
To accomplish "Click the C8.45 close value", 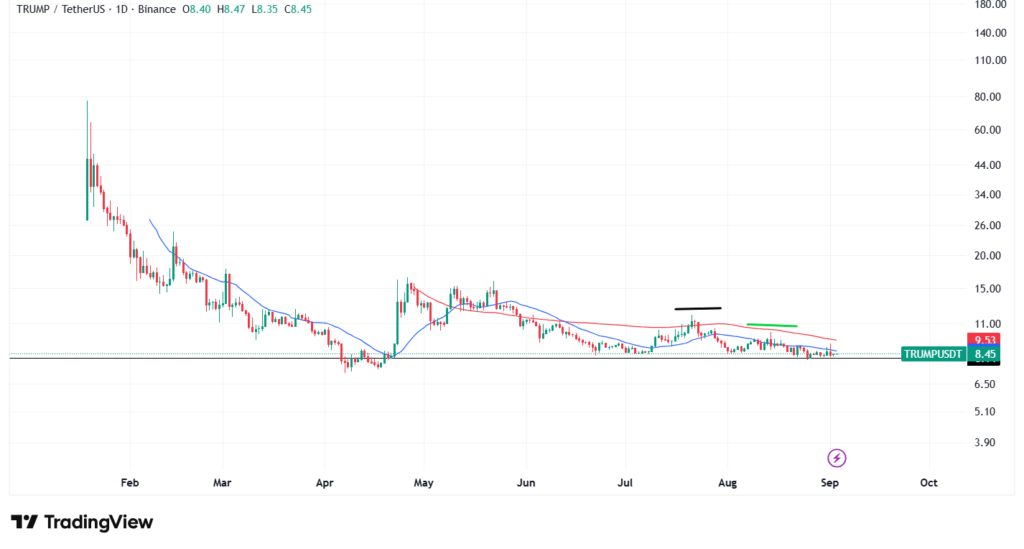I will 298,9.
